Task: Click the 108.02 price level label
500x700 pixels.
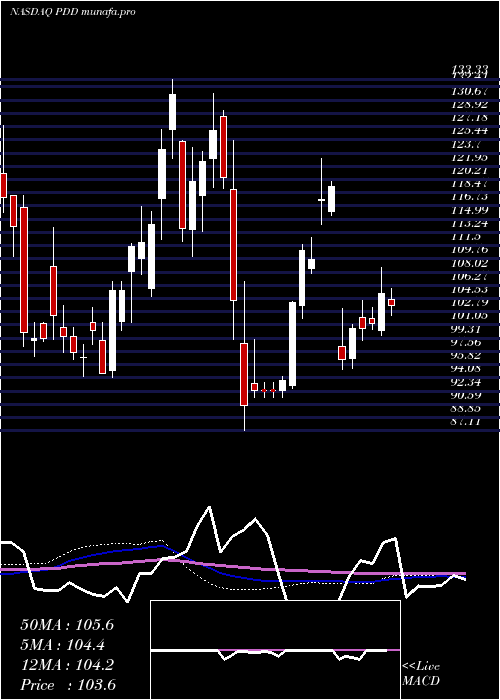Action: [x=470, y=263]
